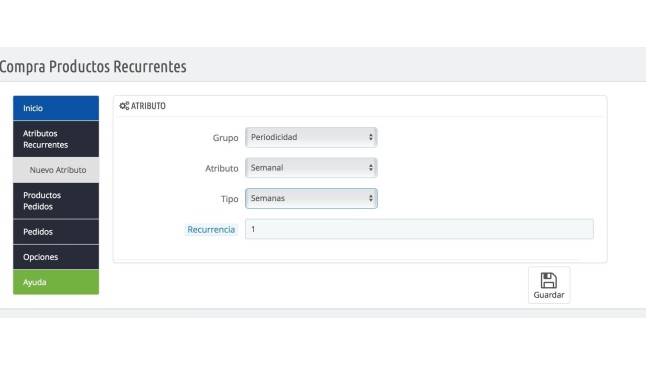Click the Compra Productos Recurrentes page title
Screen dimensions: 646x366
(93, 66)
